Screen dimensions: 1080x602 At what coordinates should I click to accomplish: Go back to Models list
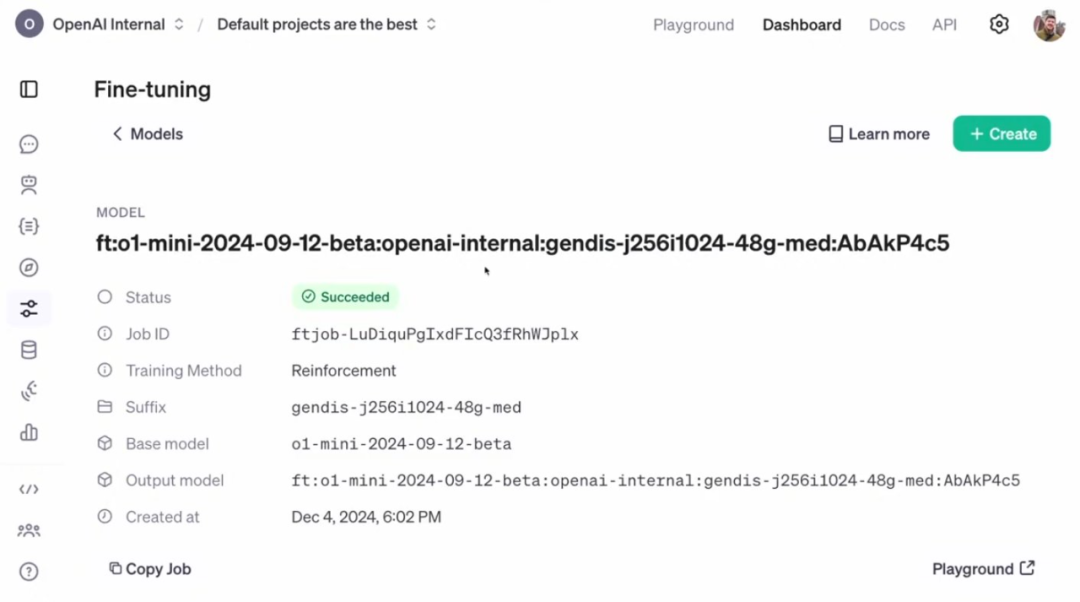click(147, 134)
